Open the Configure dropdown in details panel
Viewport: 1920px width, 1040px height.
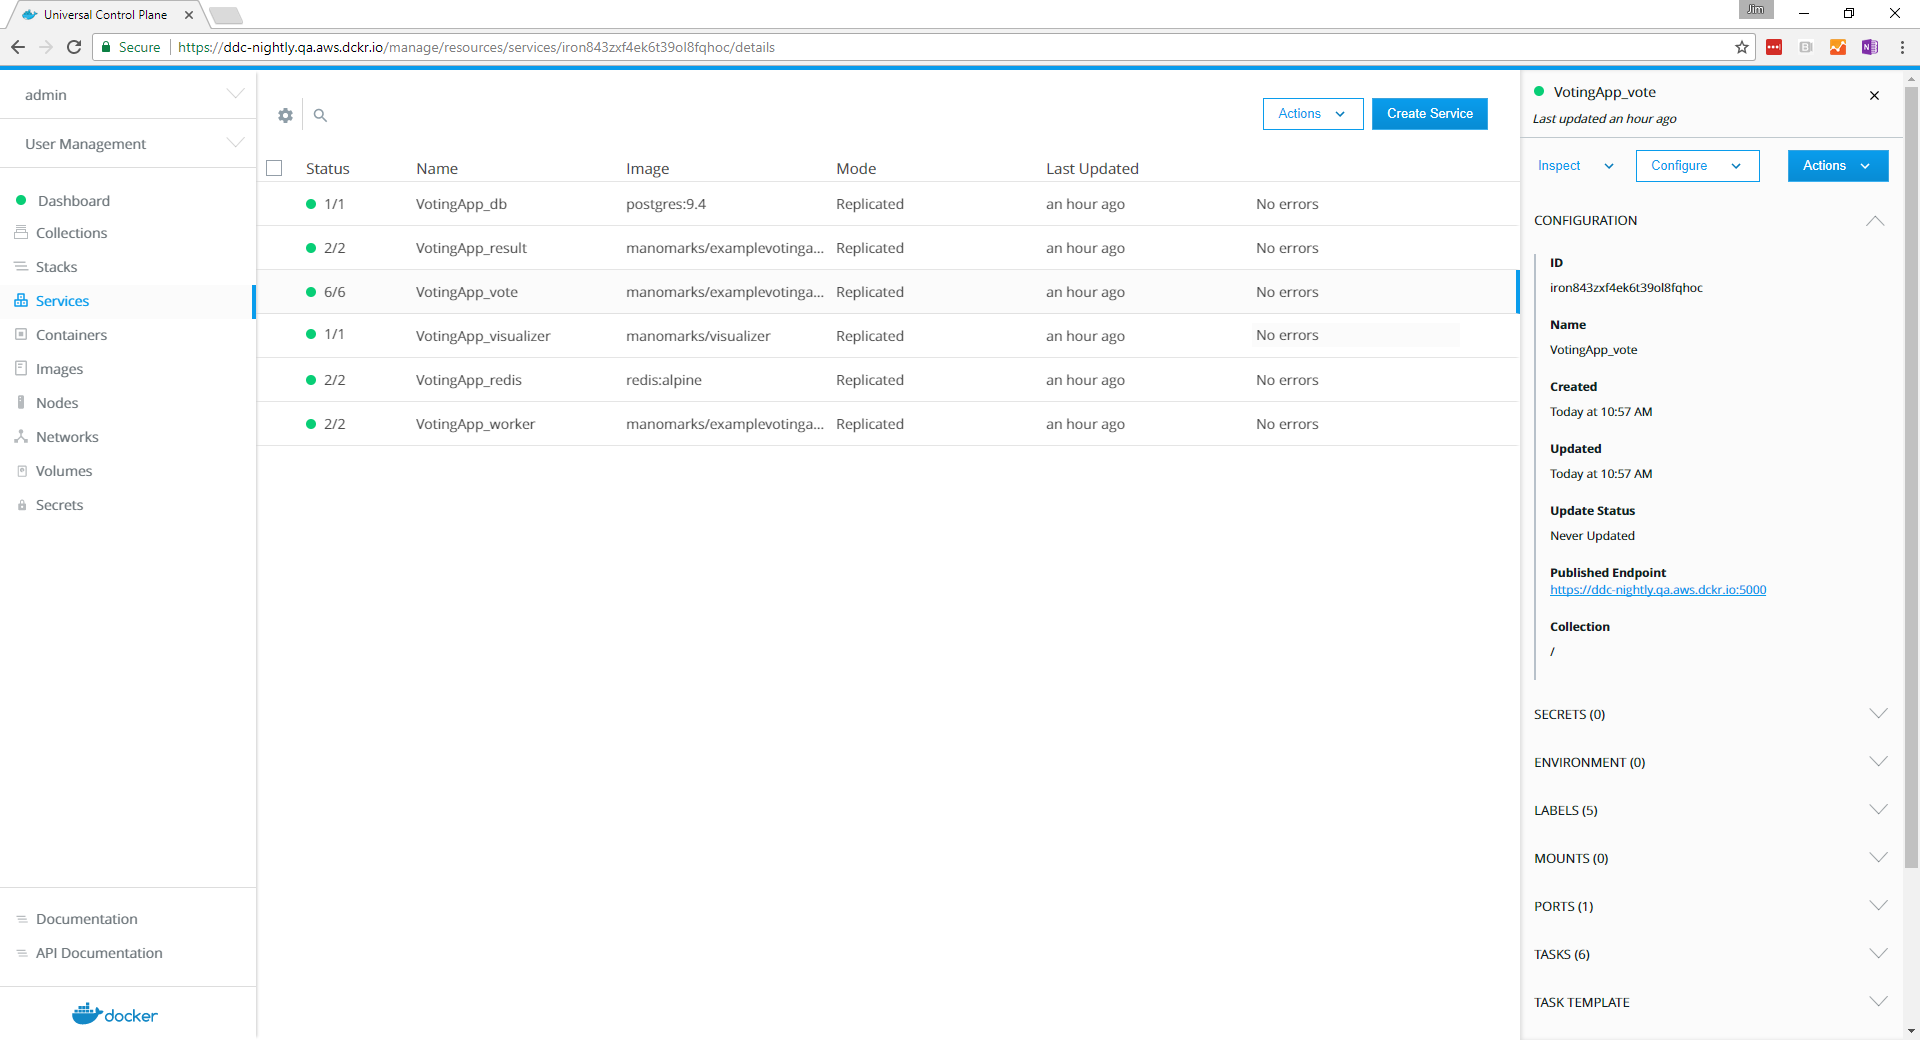click(1696, 166)
